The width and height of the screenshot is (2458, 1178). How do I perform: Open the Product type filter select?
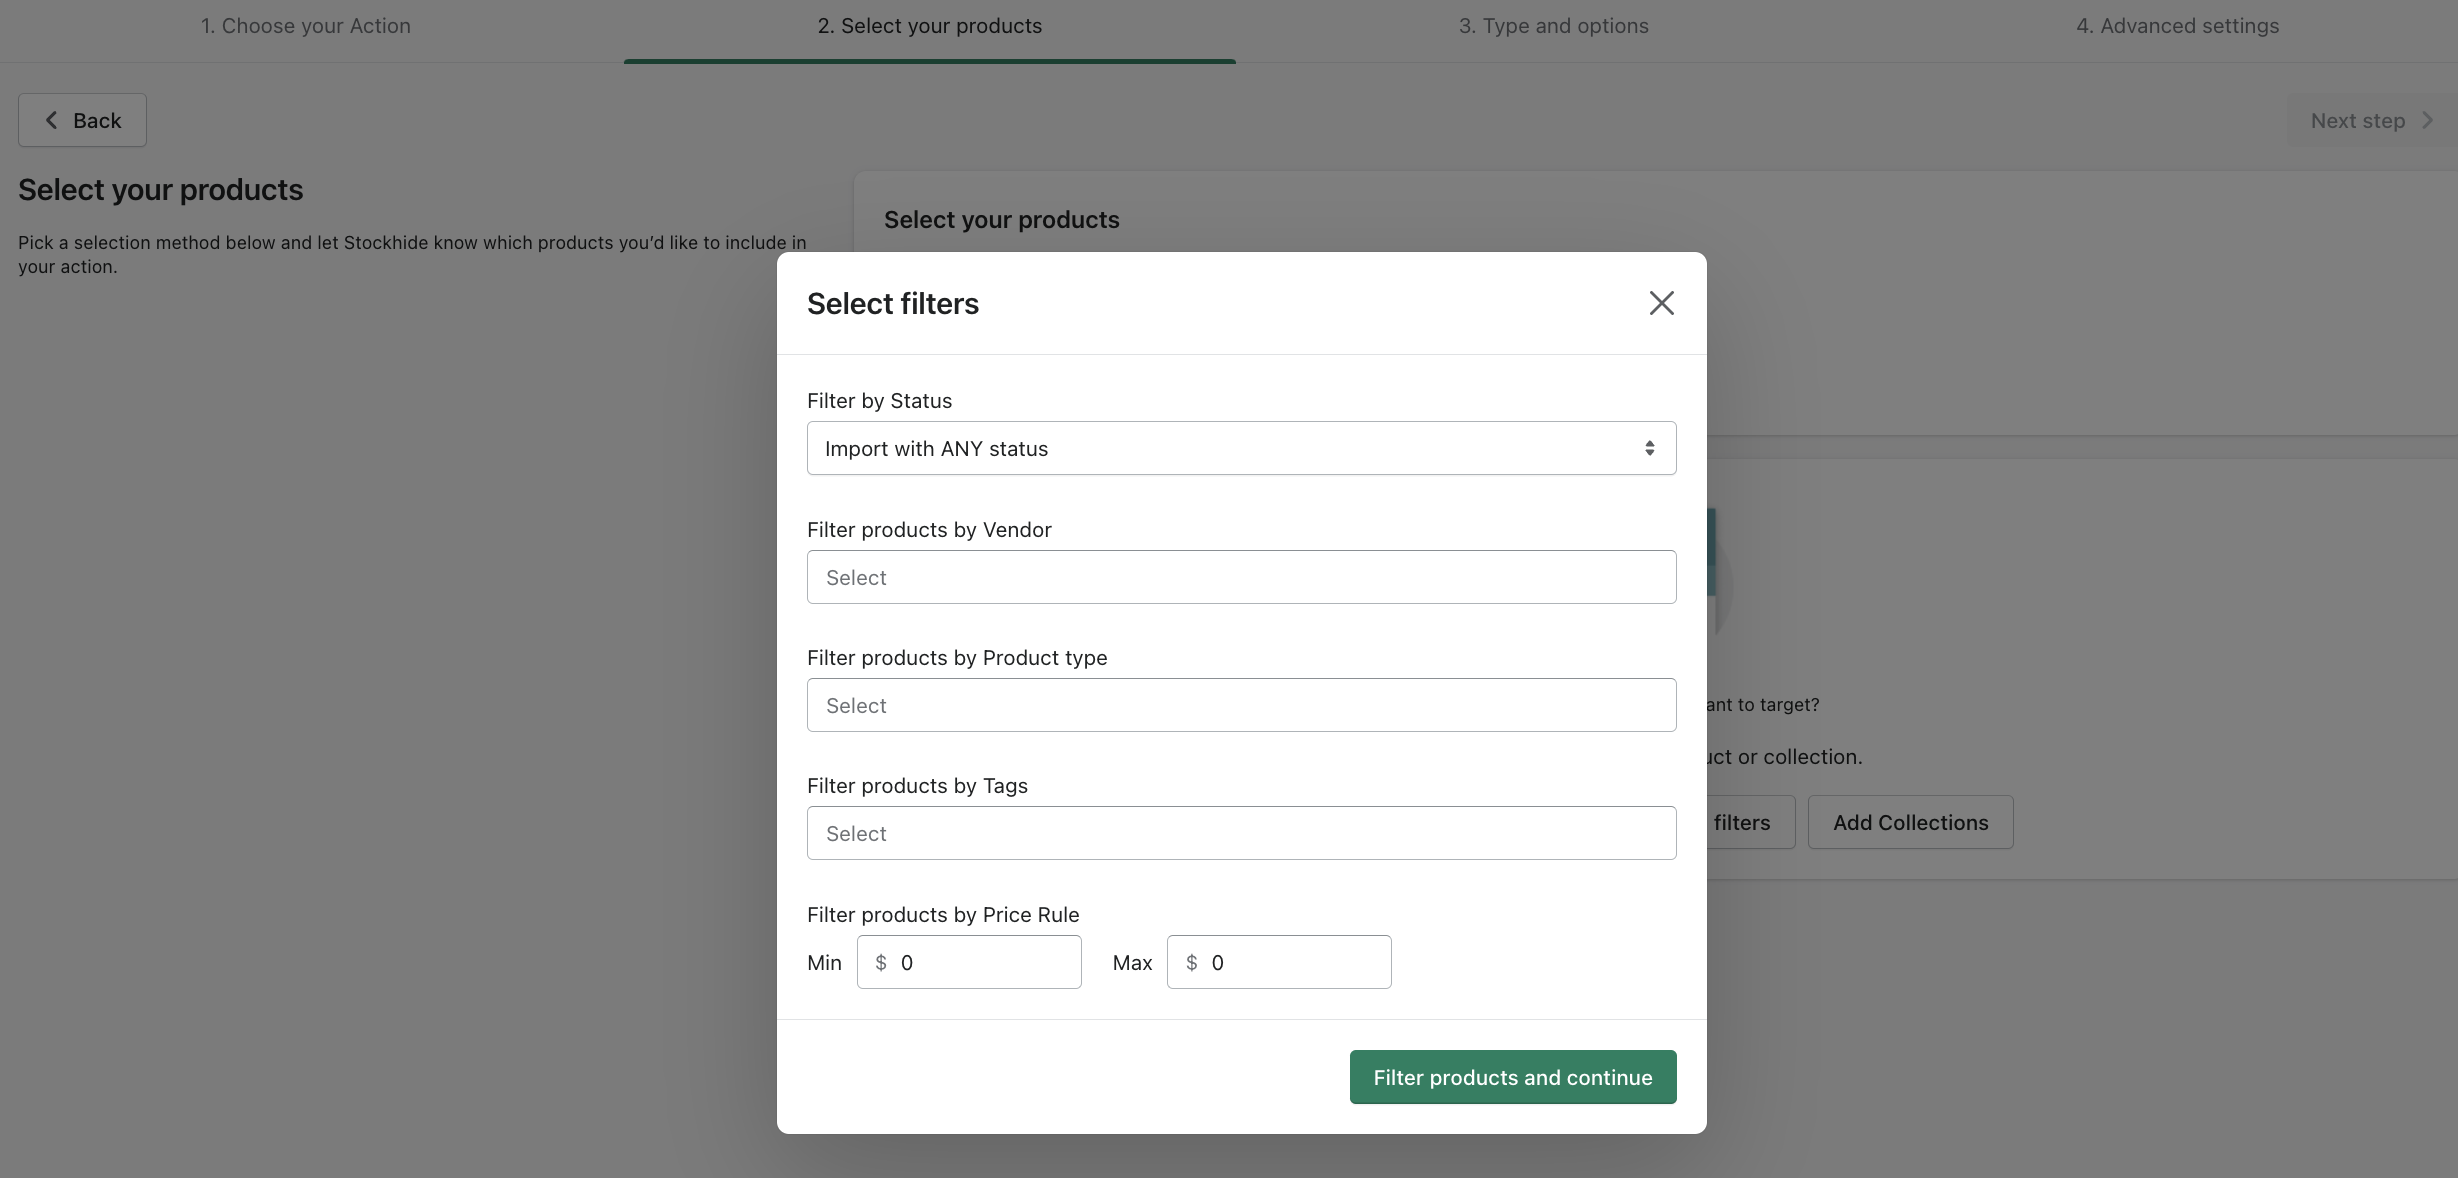(x=1241, y=705)
